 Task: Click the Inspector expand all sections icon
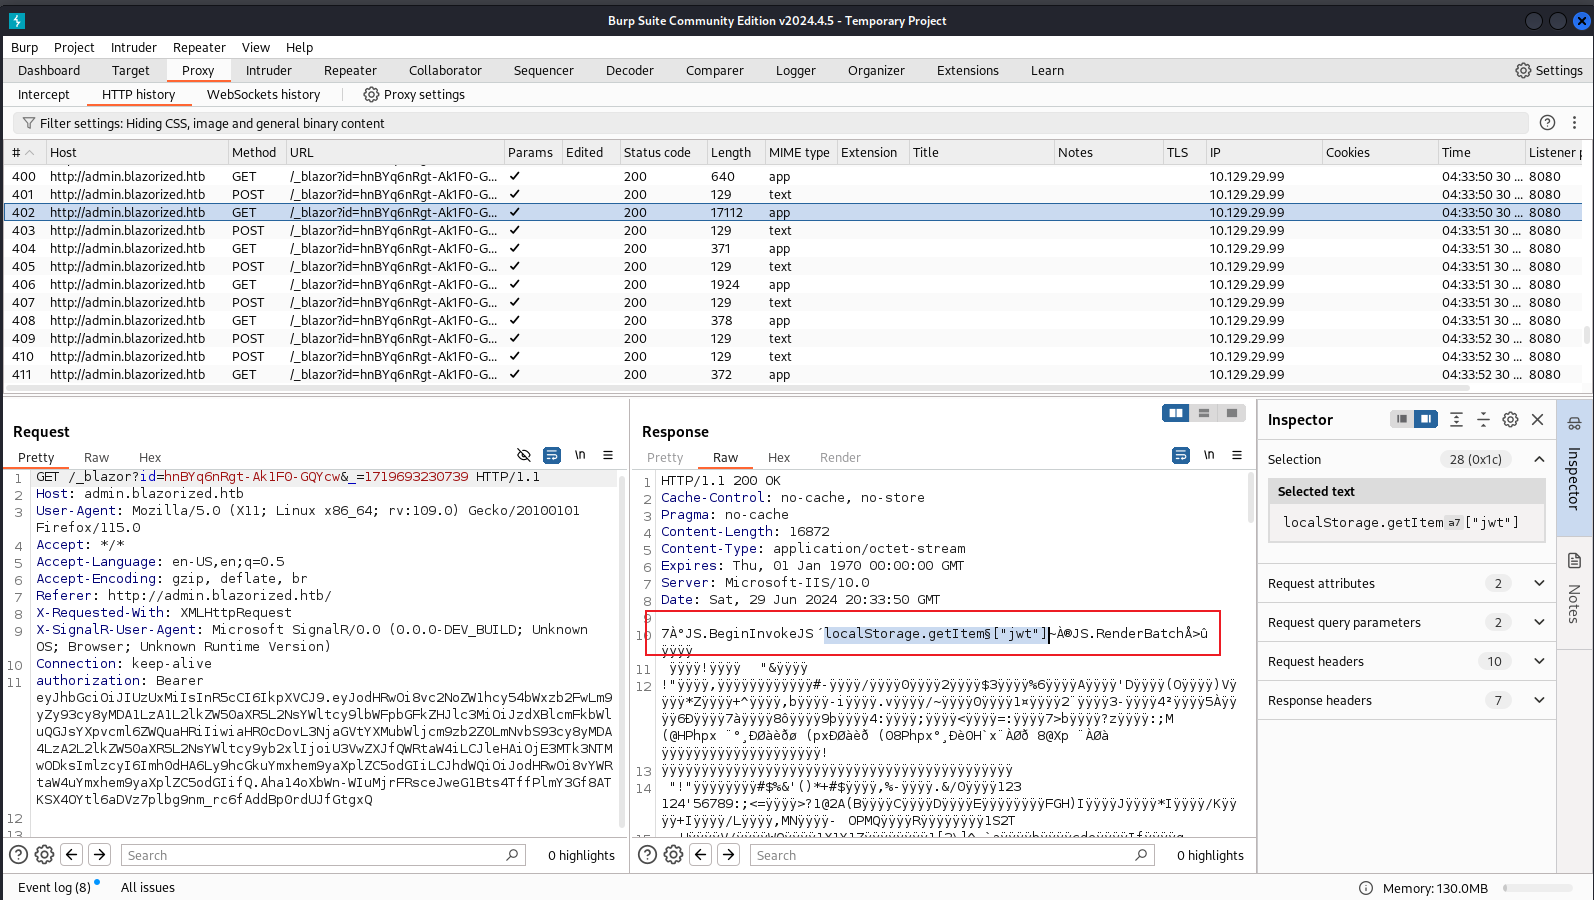(x=1456, y=419)
